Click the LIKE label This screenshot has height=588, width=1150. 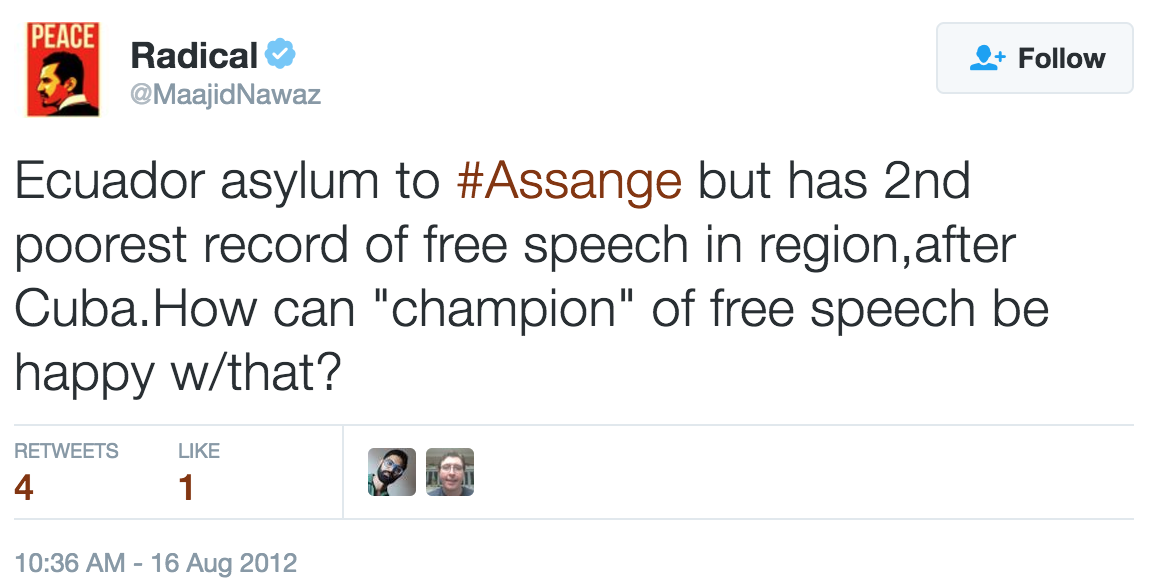[199, 451]
